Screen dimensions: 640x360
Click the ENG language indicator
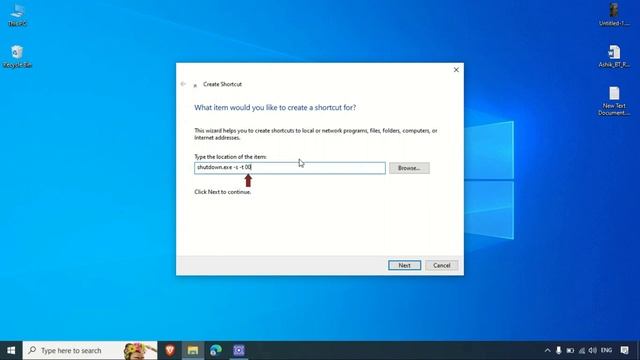(607, 350)
